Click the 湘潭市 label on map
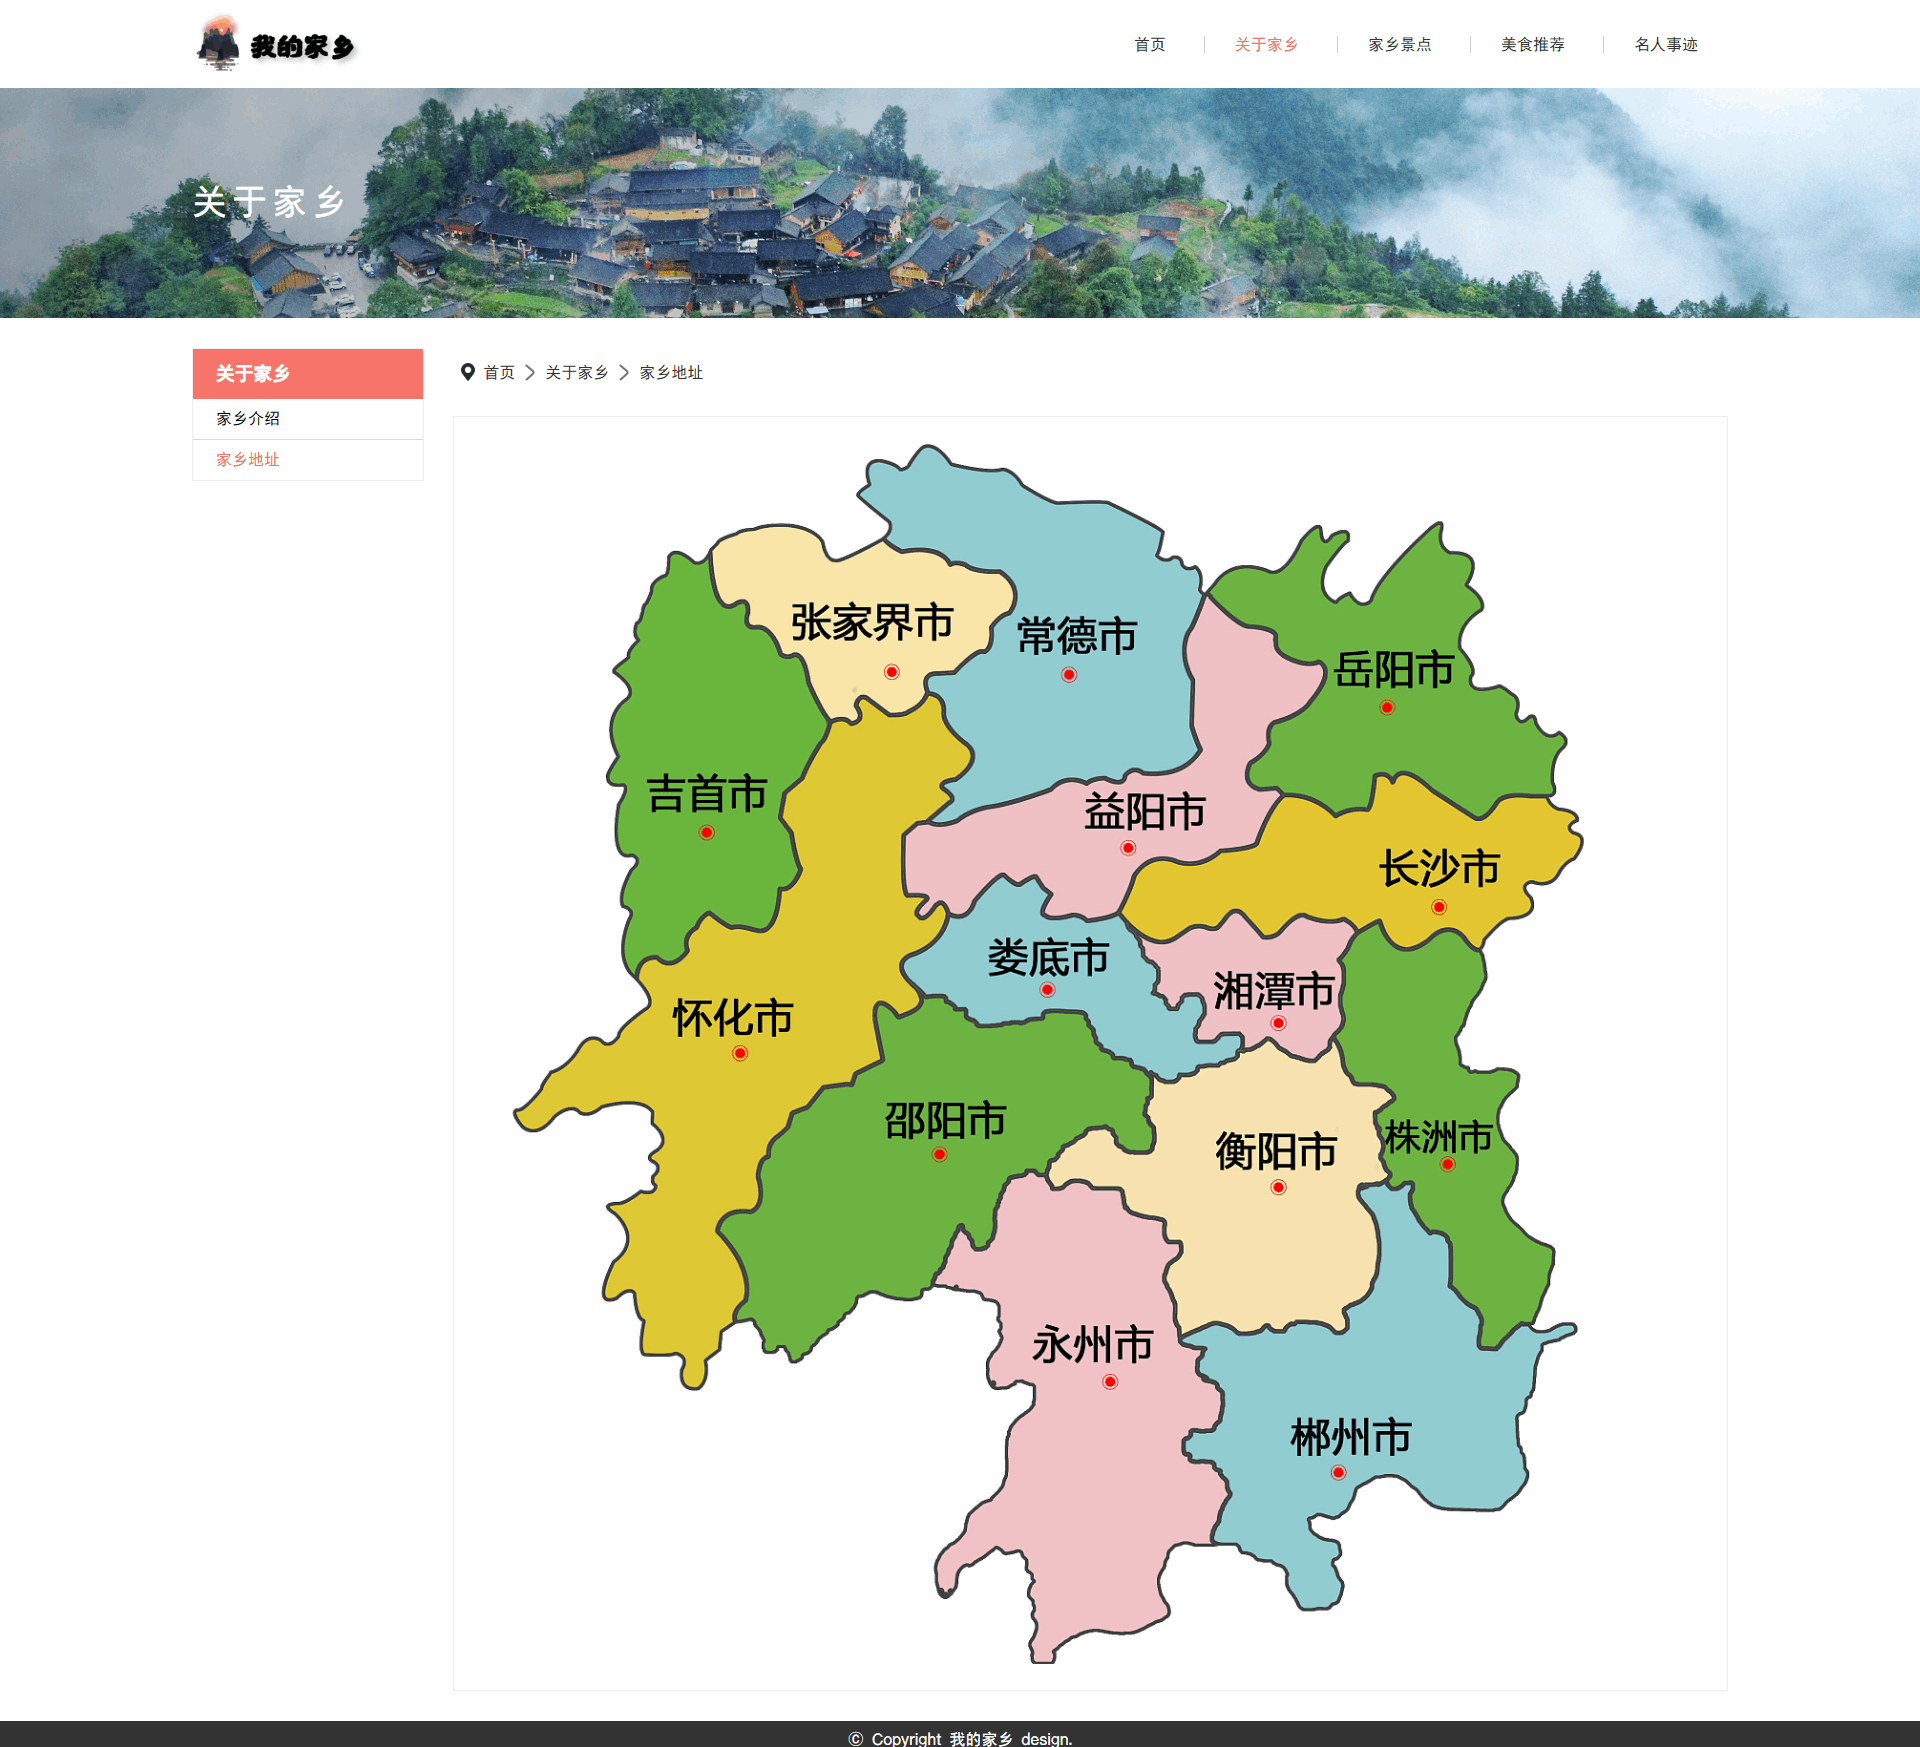1920x1747 pixels. (x=1274, y=991)
